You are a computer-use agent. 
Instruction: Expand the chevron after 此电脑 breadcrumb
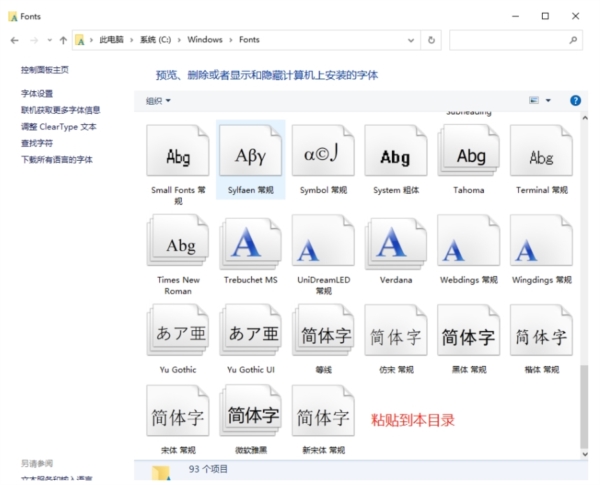pyautogui.click(x=131, y=40)
